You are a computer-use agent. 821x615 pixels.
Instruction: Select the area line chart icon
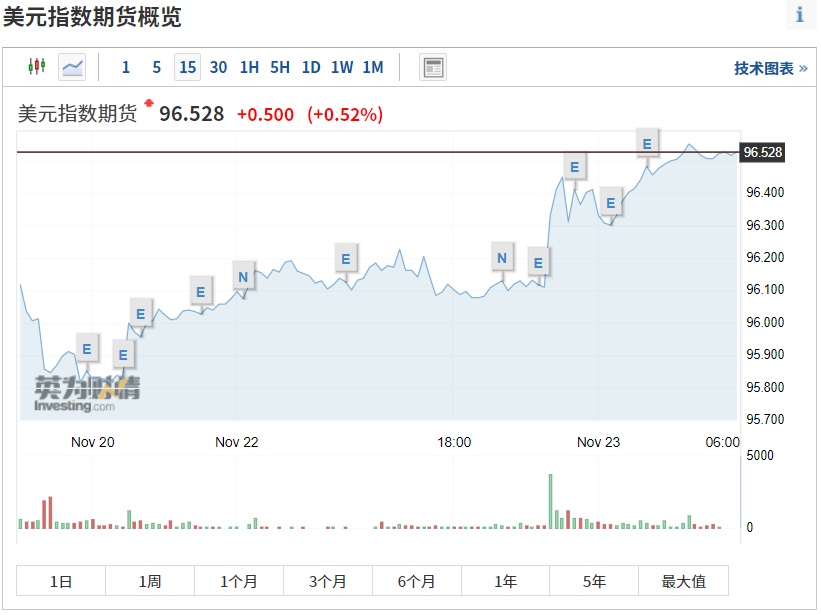[72, 67]
